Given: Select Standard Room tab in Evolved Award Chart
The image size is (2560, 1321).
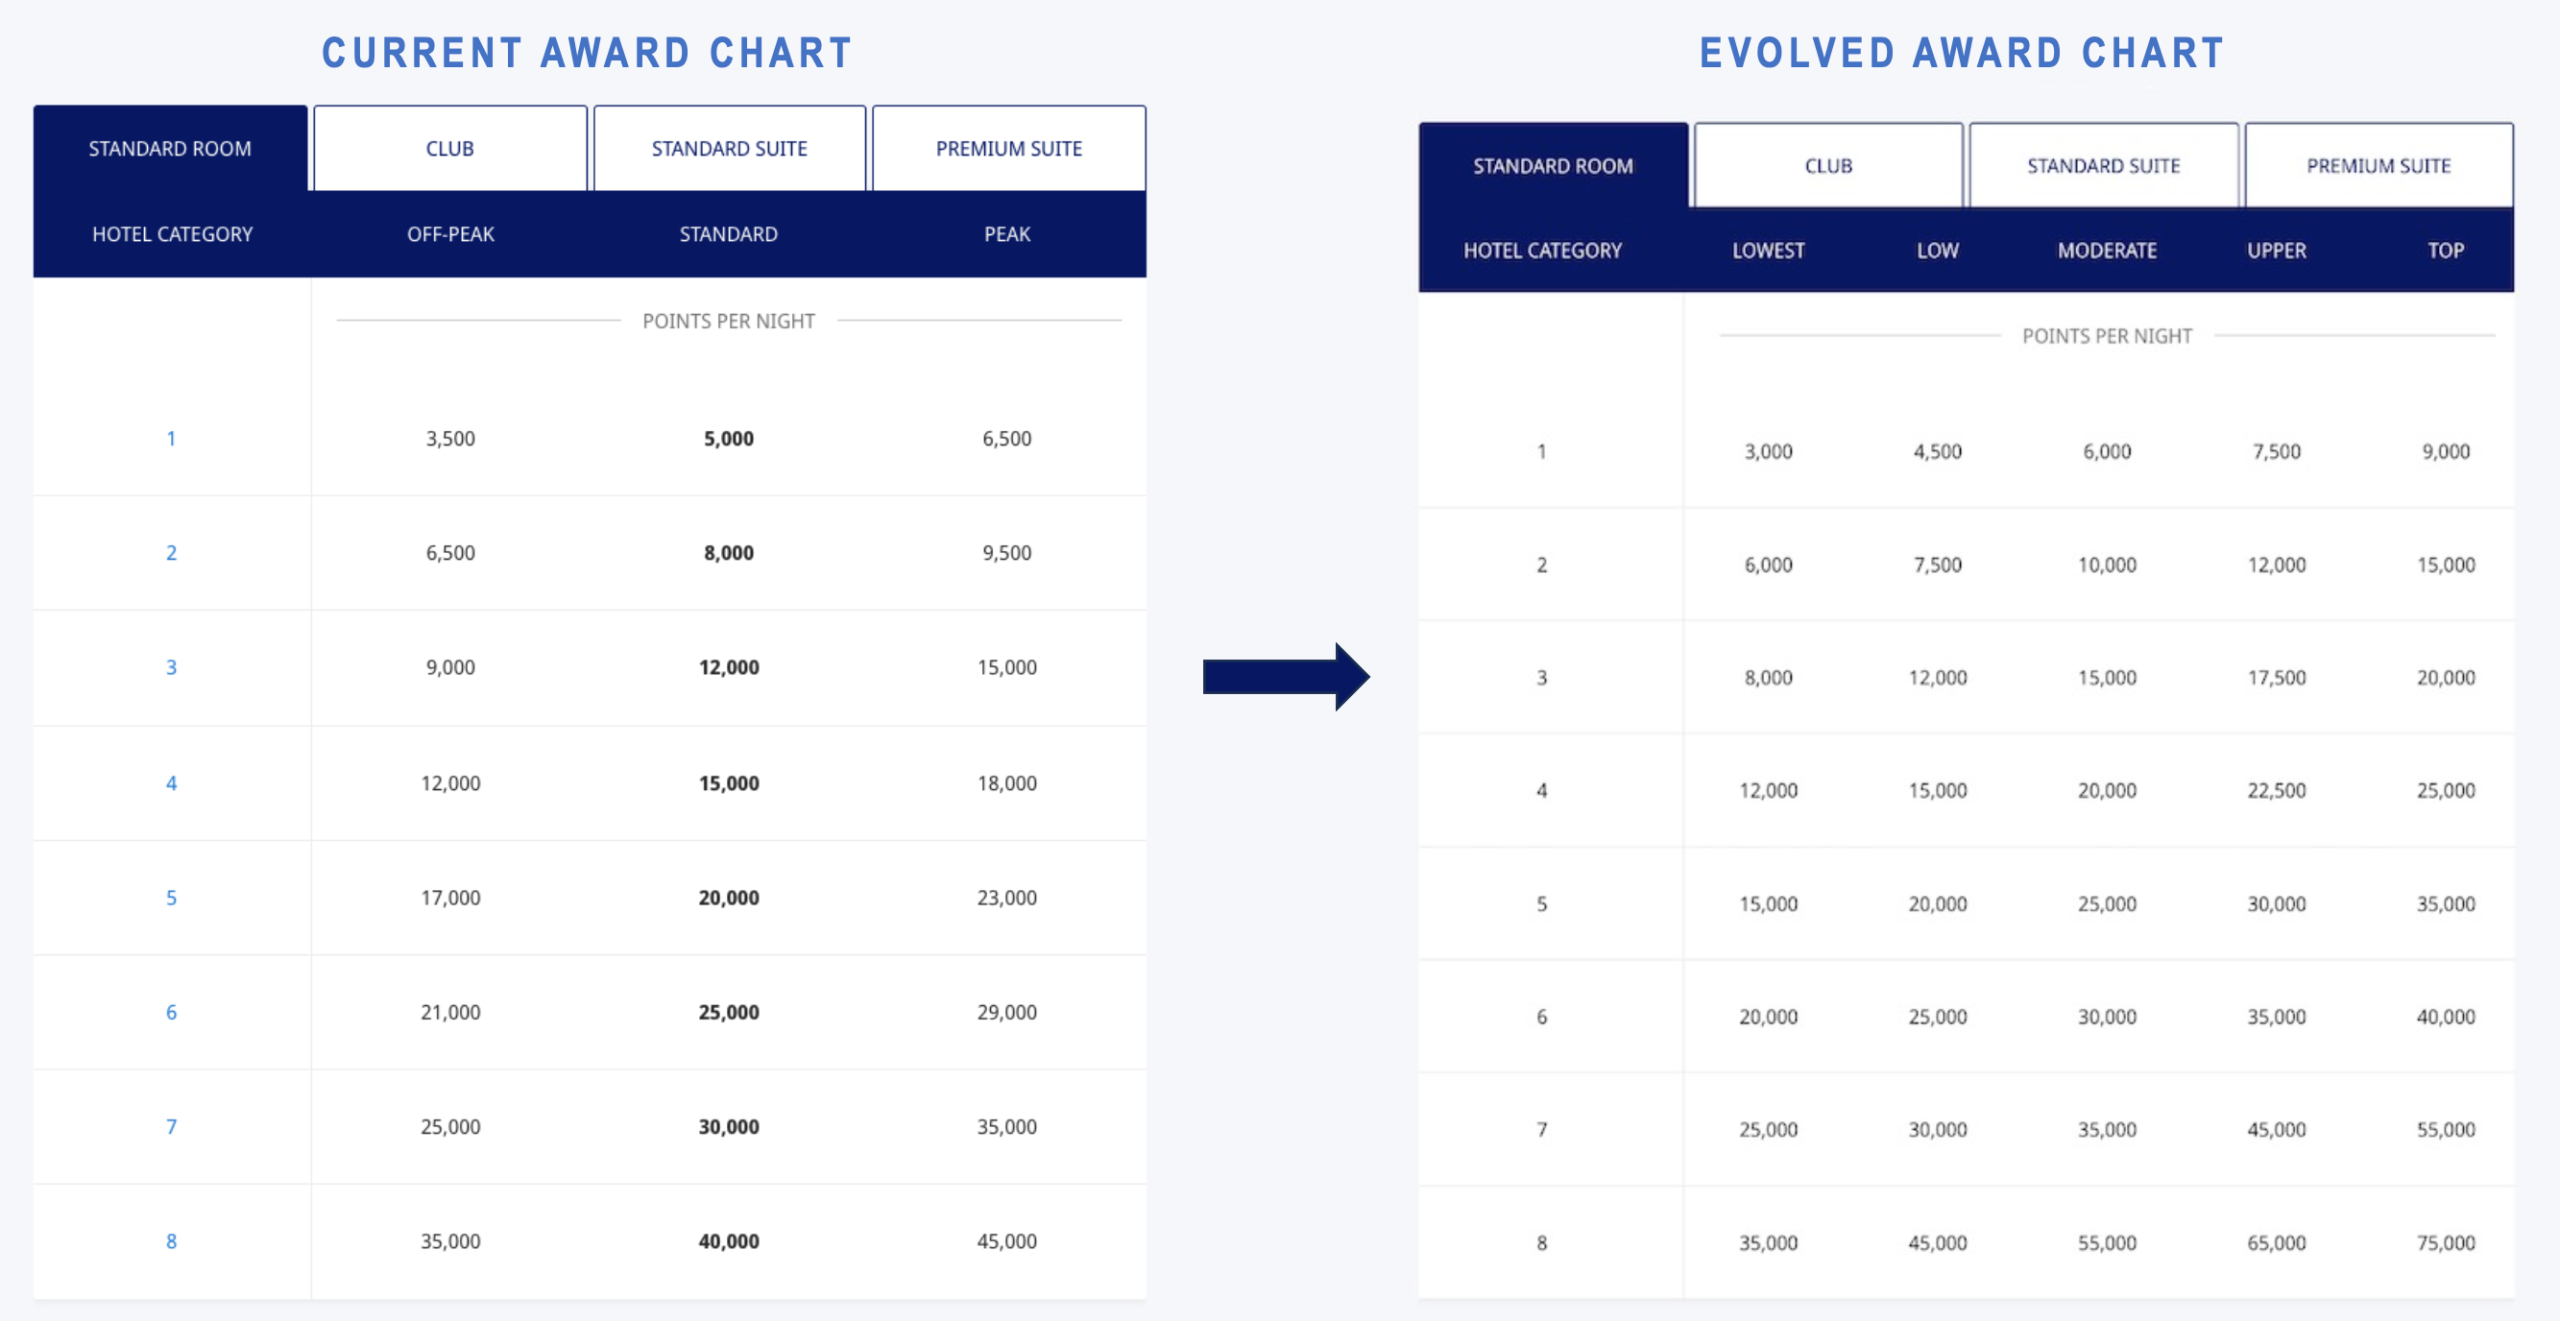Looking at the screenshot, I should (1553, 166).
